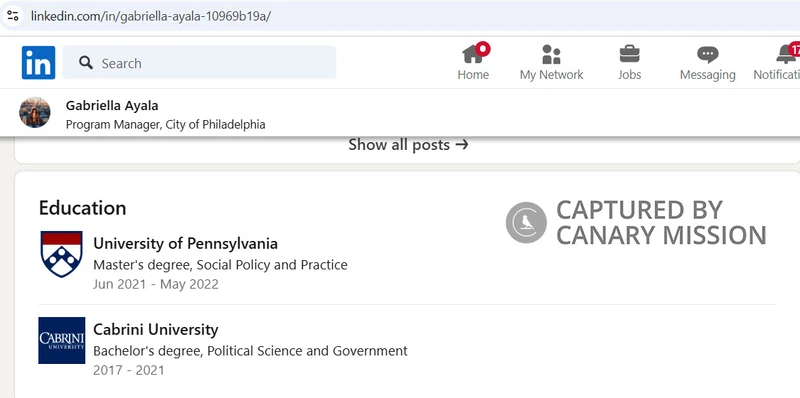Click the Cabrini University logo
This screenshot has height=398, width=800.
click(x=62, y=340)
